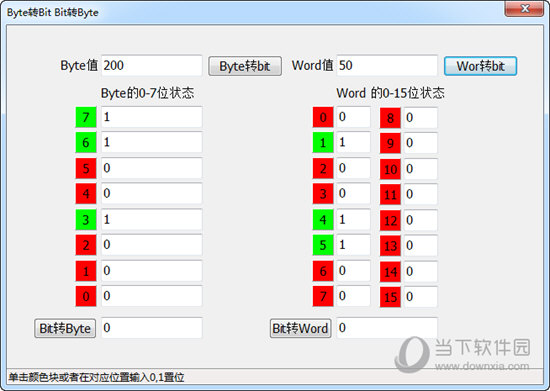Toggle Word bit 3 red color block
550x391 pixels.
(323, 194)
